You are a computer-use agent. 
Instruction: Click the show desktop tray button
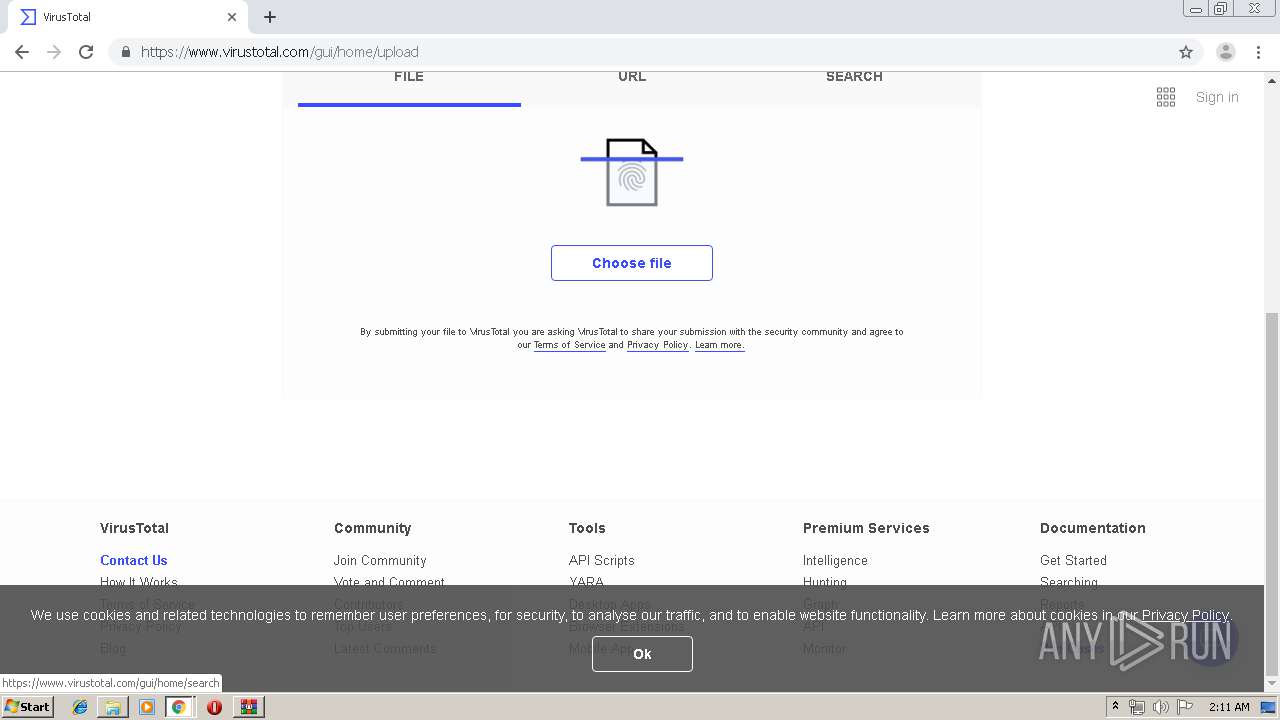pos(1268,707)
